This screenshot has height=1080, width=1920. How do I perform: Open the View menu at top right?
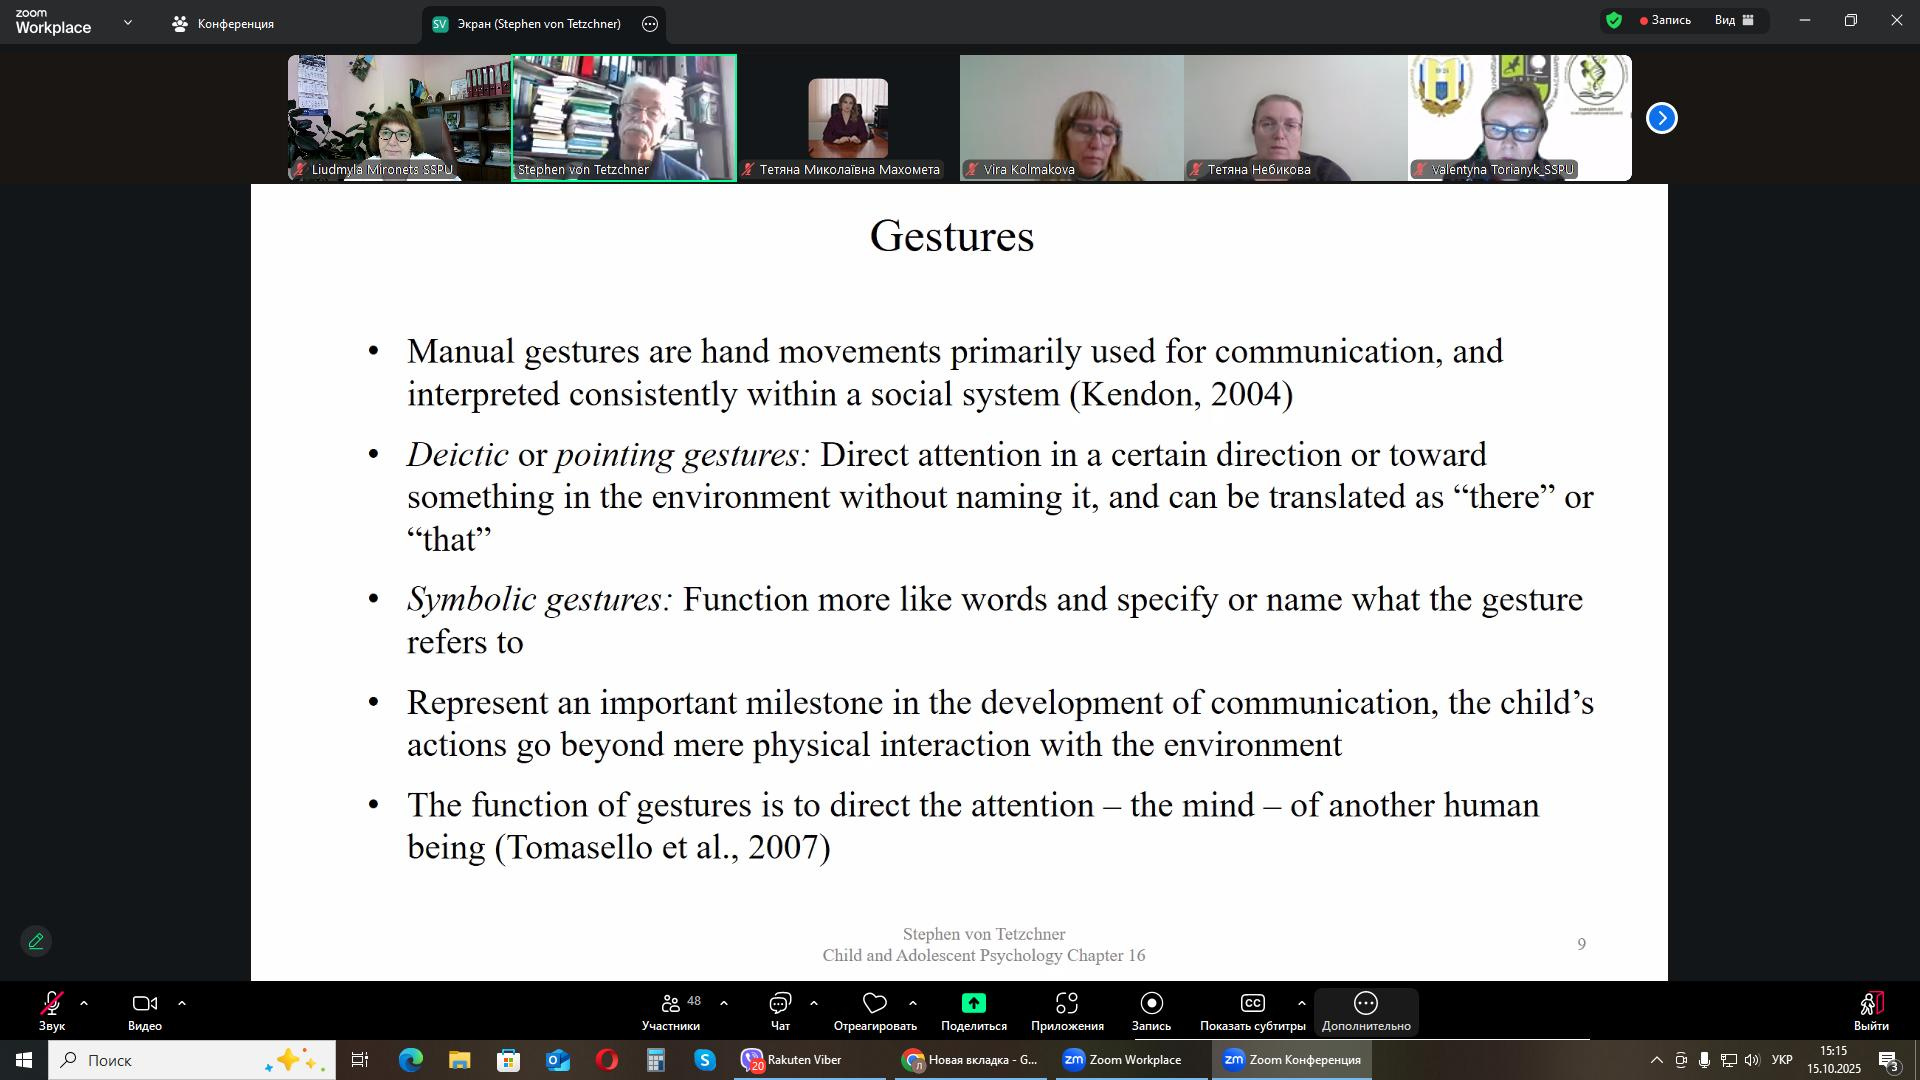(1734, 20)
